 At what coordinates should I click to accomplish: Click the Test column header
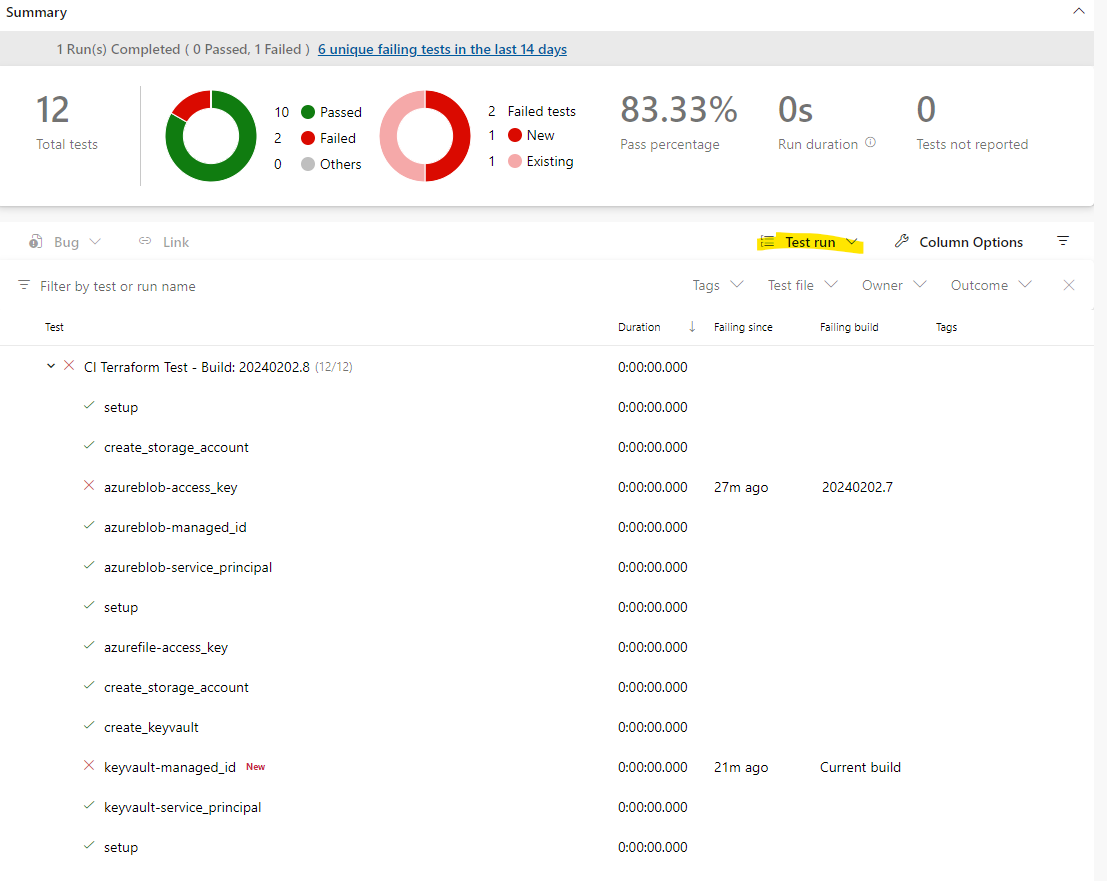tap(54, 327)
